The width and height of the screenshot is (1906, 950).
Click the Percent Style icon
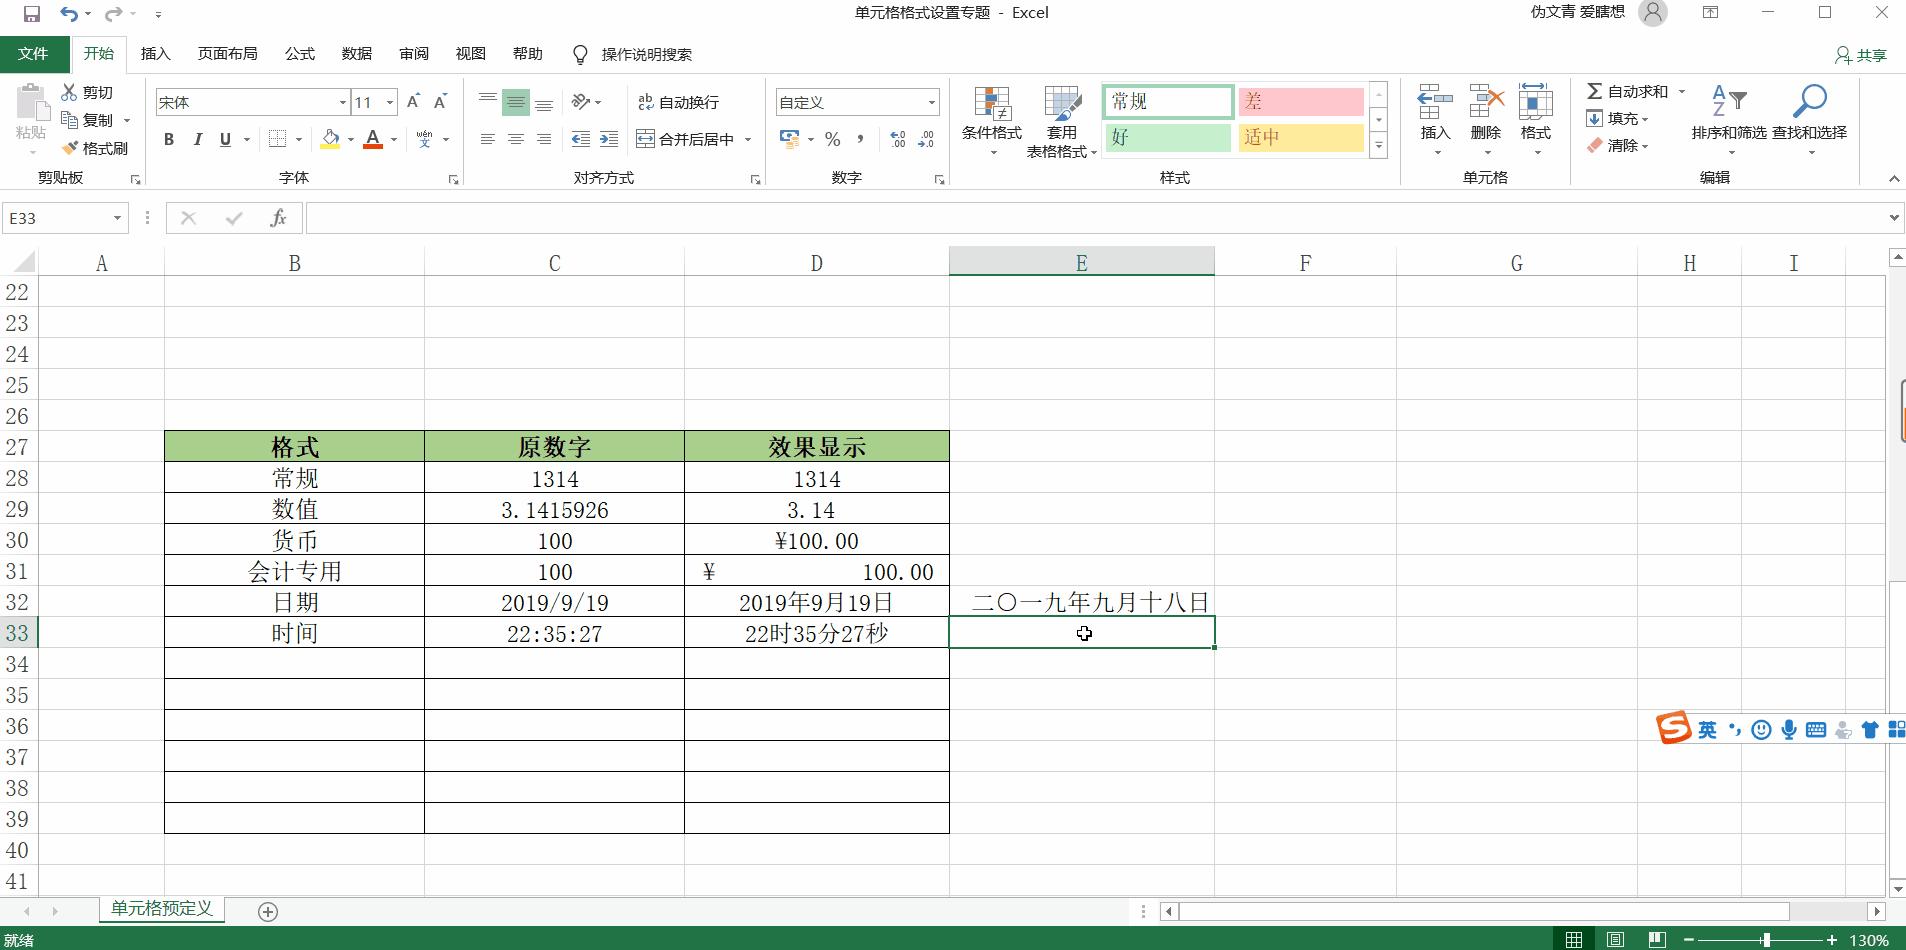click(832, 140)
